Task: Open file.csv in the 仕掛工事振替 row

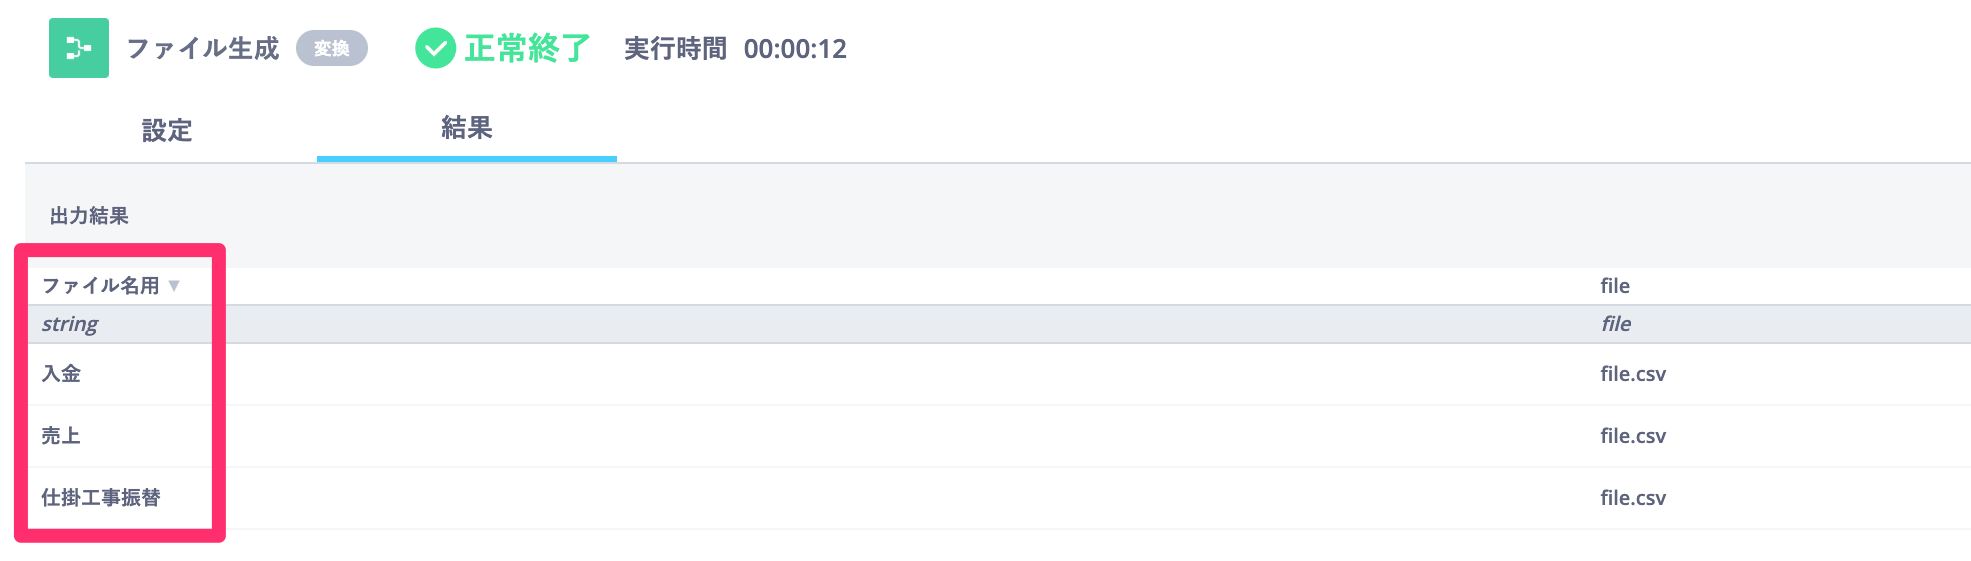Action: click(x=1632, y=498)
